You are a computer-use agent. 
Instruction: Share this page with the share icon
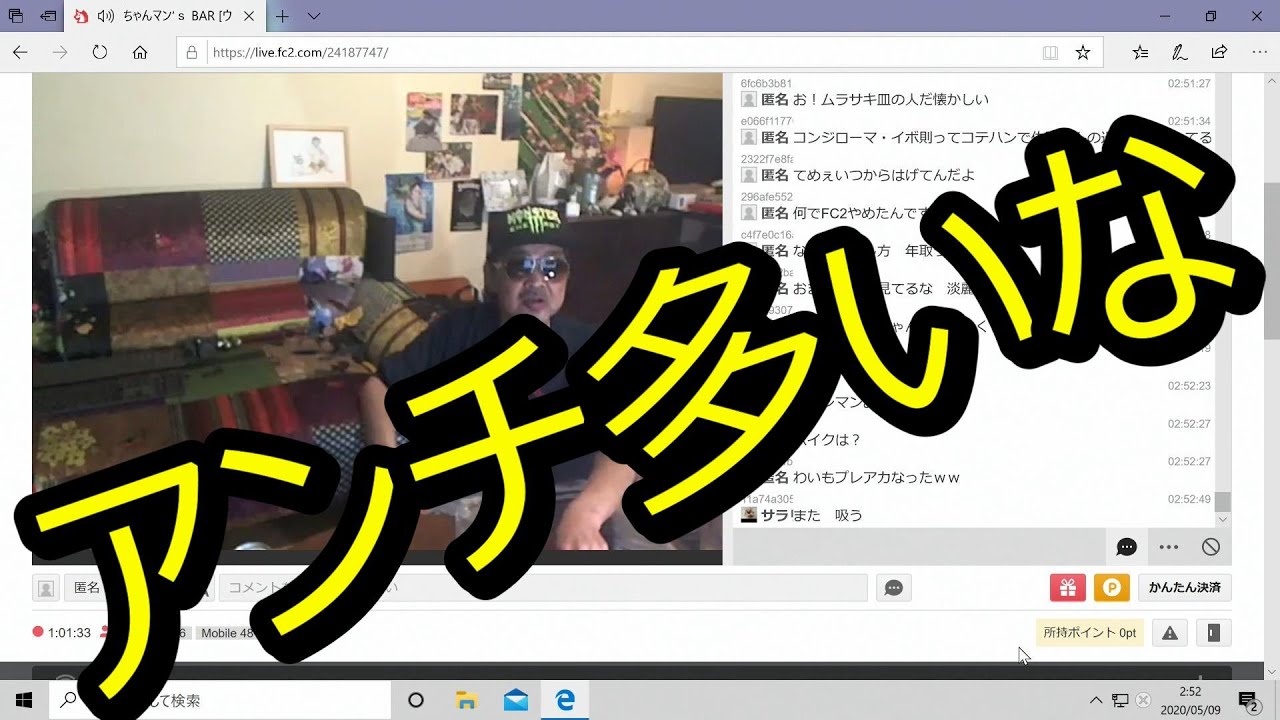click(1219, 52)
